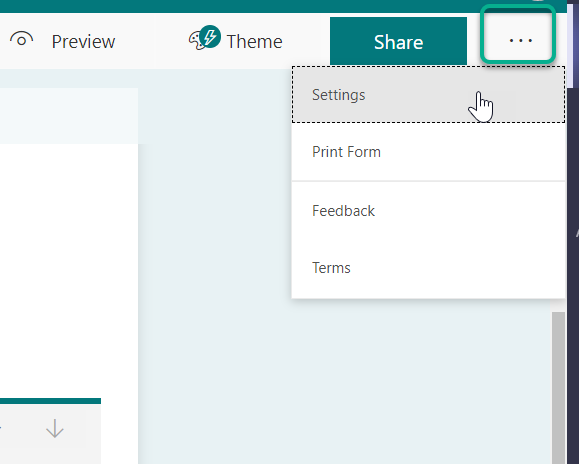Click the lightning badge on Theme
579x464 pixels.
[210, 36]
